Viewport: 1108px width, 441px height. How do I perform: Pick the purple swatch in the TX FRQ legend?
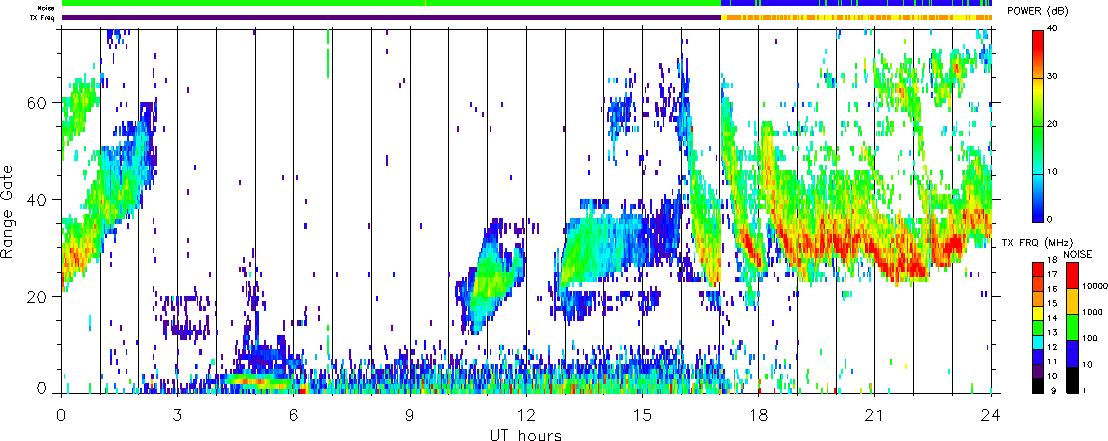(x=1038, y=372)
